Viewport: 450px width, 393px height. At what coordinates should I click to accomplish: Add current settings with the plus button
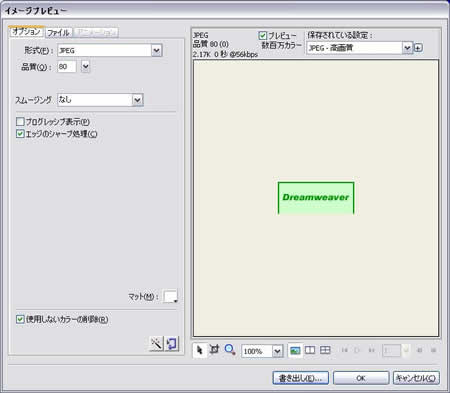click(x=418, y=48)
